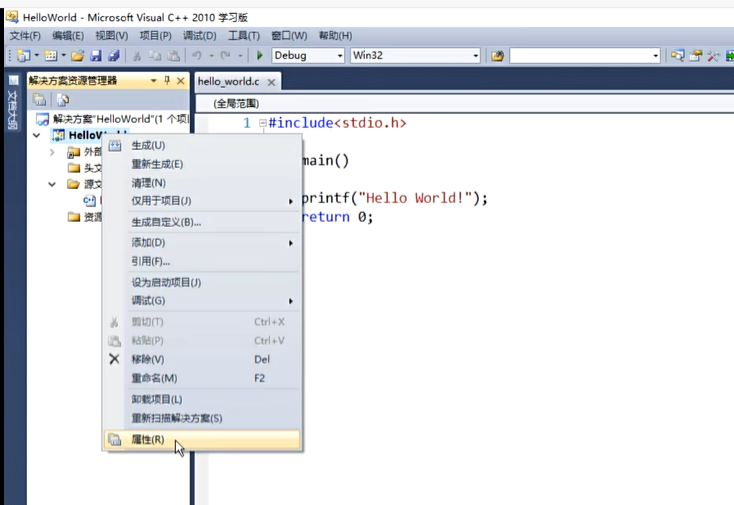Click the Visual C++ icon in the title bar
Screen dimensions: 734x505
tap(12, 17)
